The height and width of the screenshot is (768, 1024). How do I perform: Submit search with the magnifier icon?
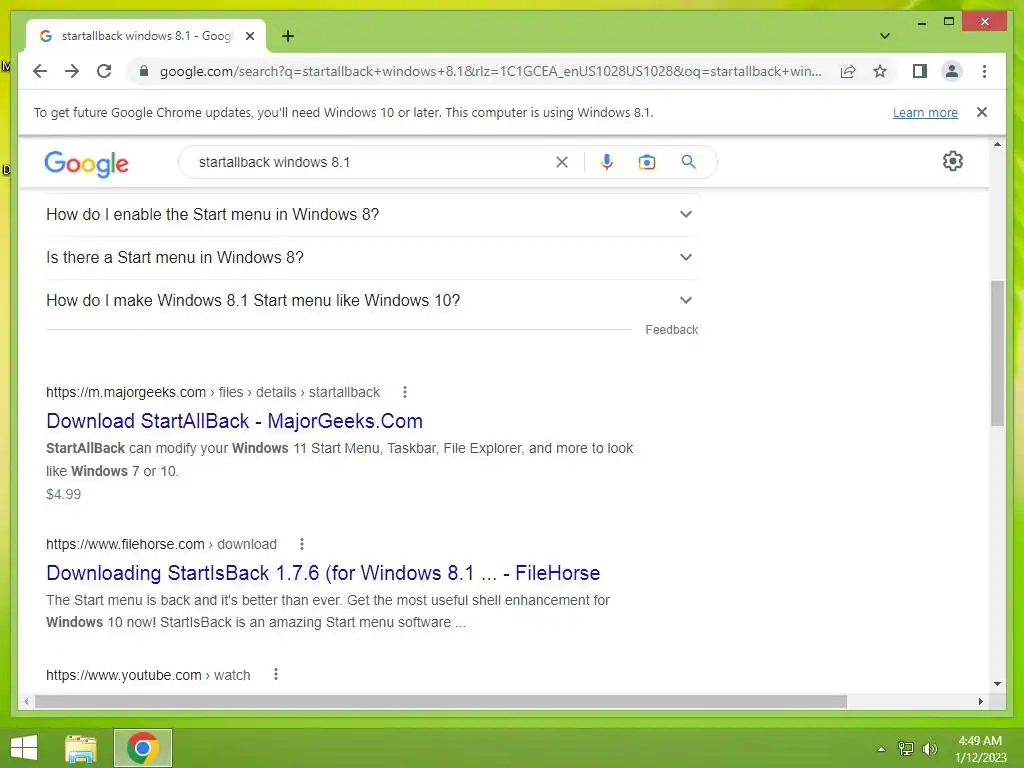(x=688, y=162)
